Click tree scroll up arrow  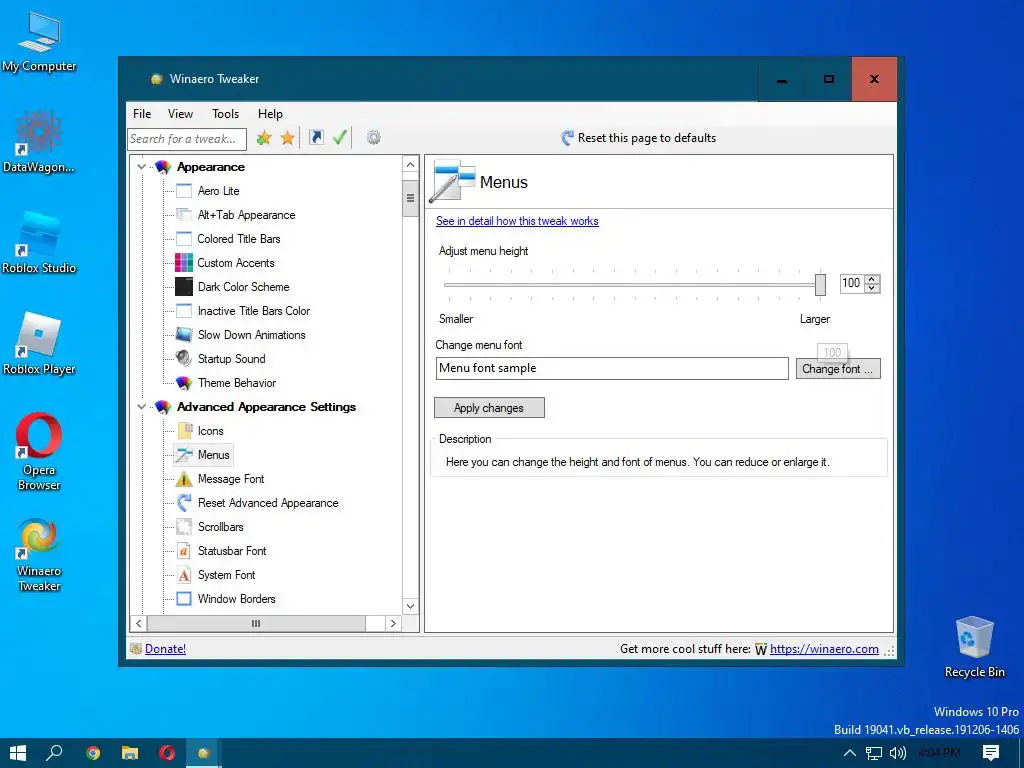(410, 165)
